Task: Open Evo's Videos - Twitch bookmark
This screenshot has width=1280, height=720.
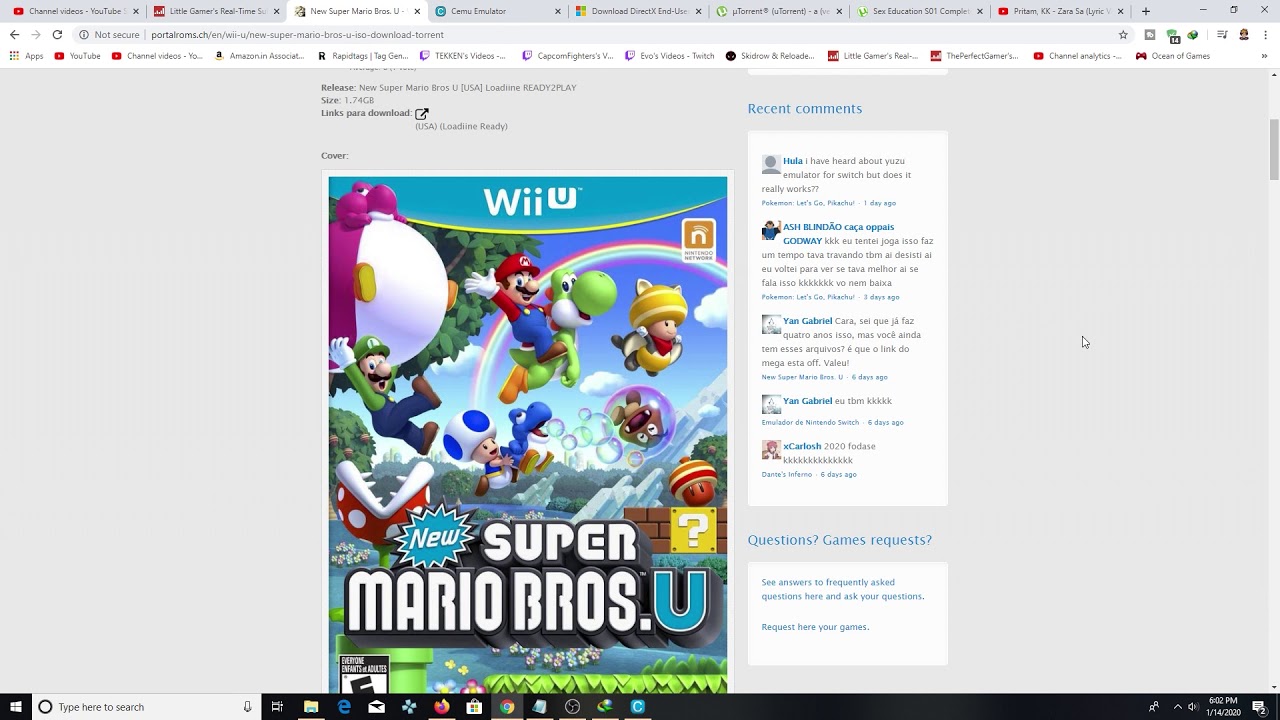Action: [670, 56]
